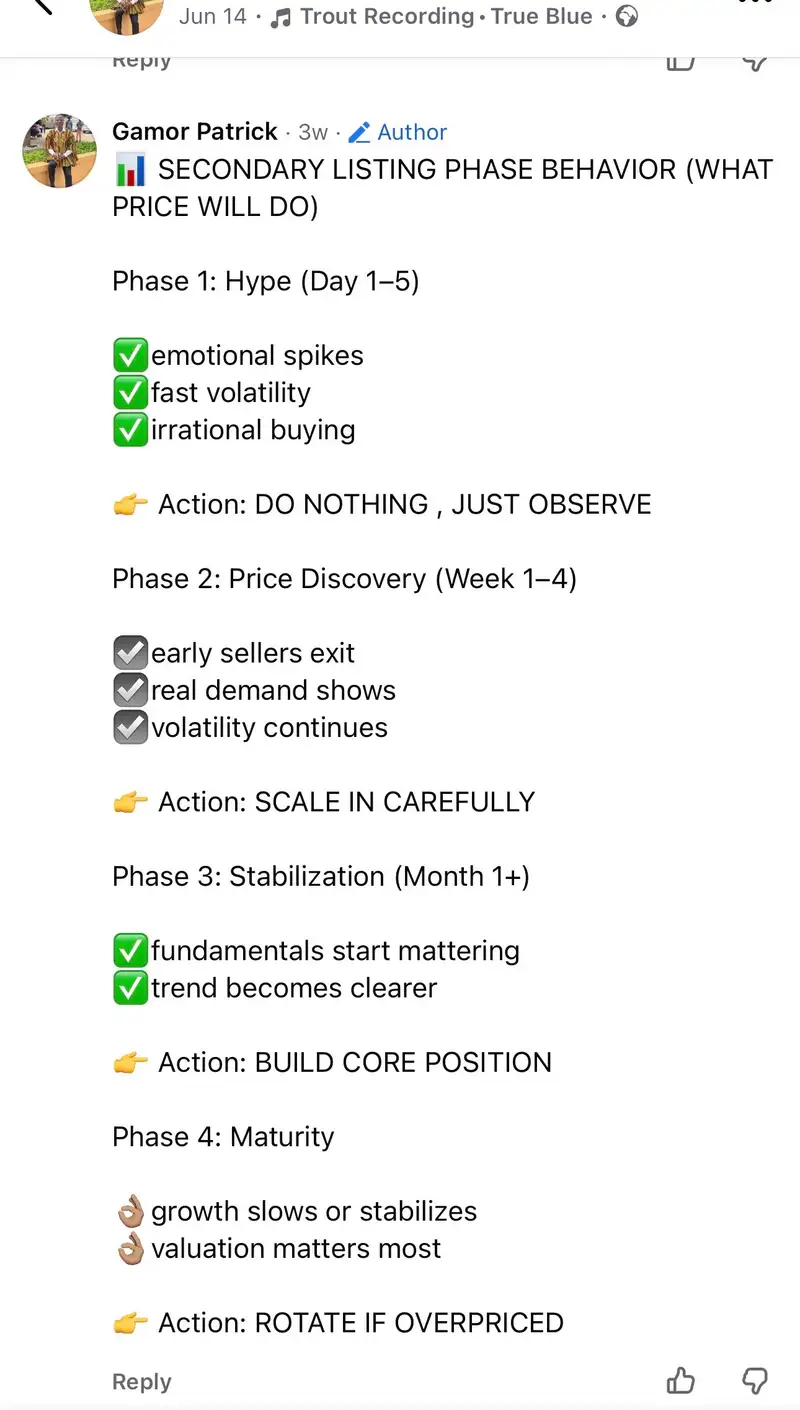Screen dimensions: 800x1410
Task: Open Gamor Patrick's profile name link
Action: click(195, 132)
